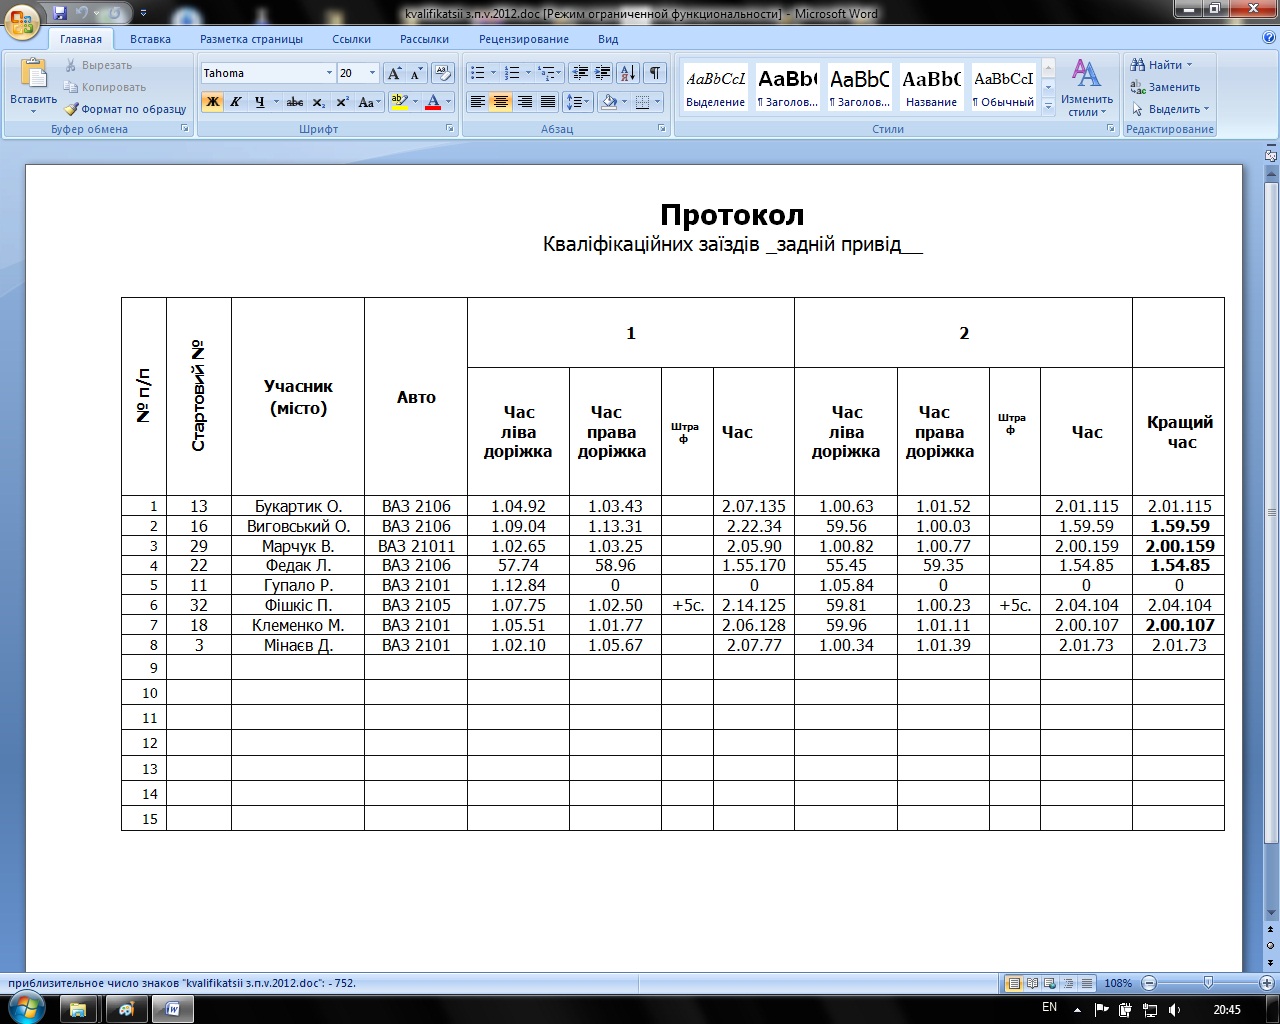
Task: Open the Вид ribbon tab
Action: pos(608,39)
